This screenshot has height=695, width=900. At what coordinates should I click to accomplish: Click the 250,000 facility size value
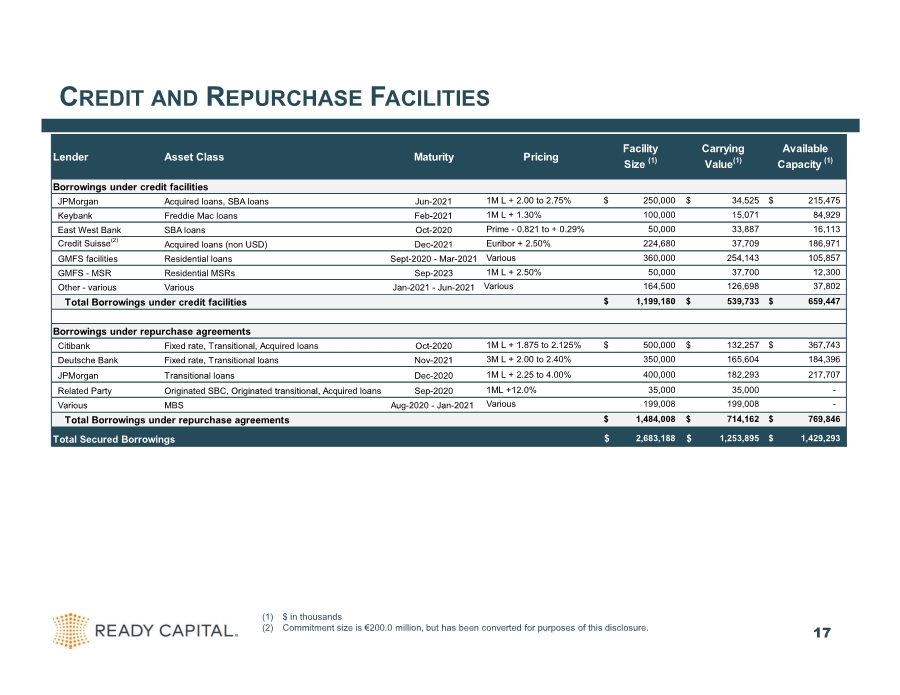[x=659, y=201]
